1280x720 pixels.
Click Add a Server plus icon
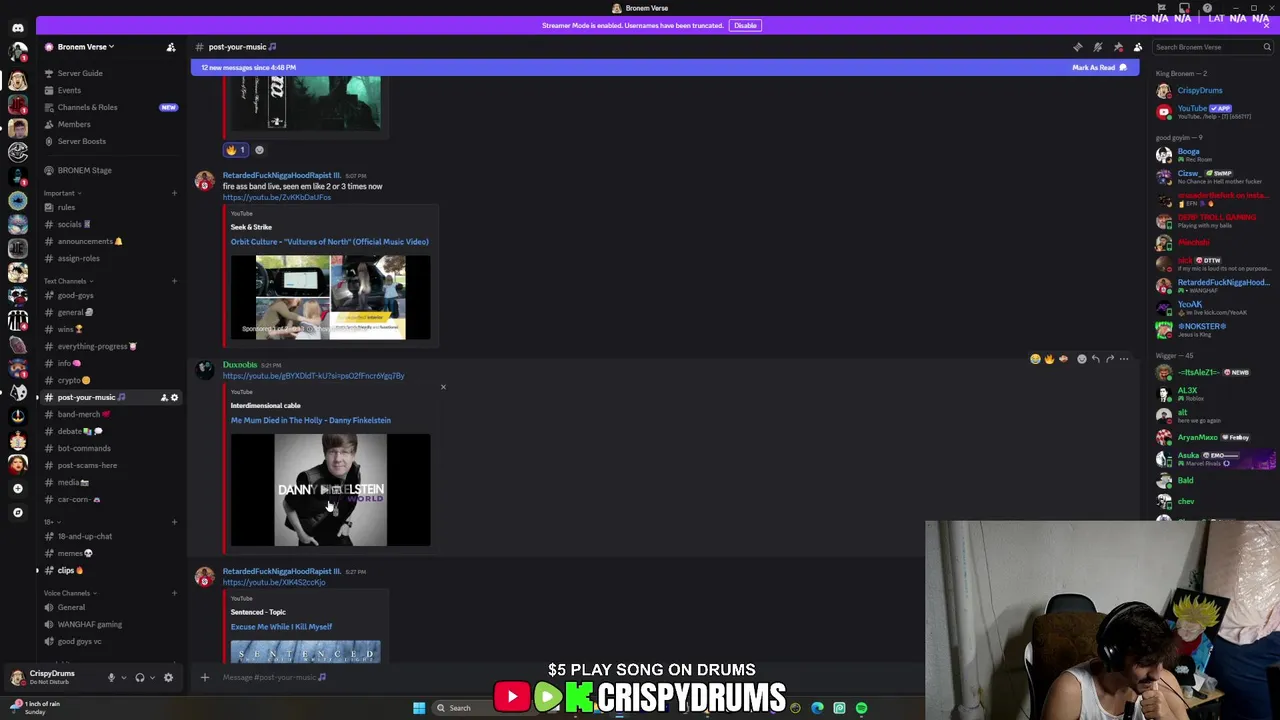click(17, 488)
